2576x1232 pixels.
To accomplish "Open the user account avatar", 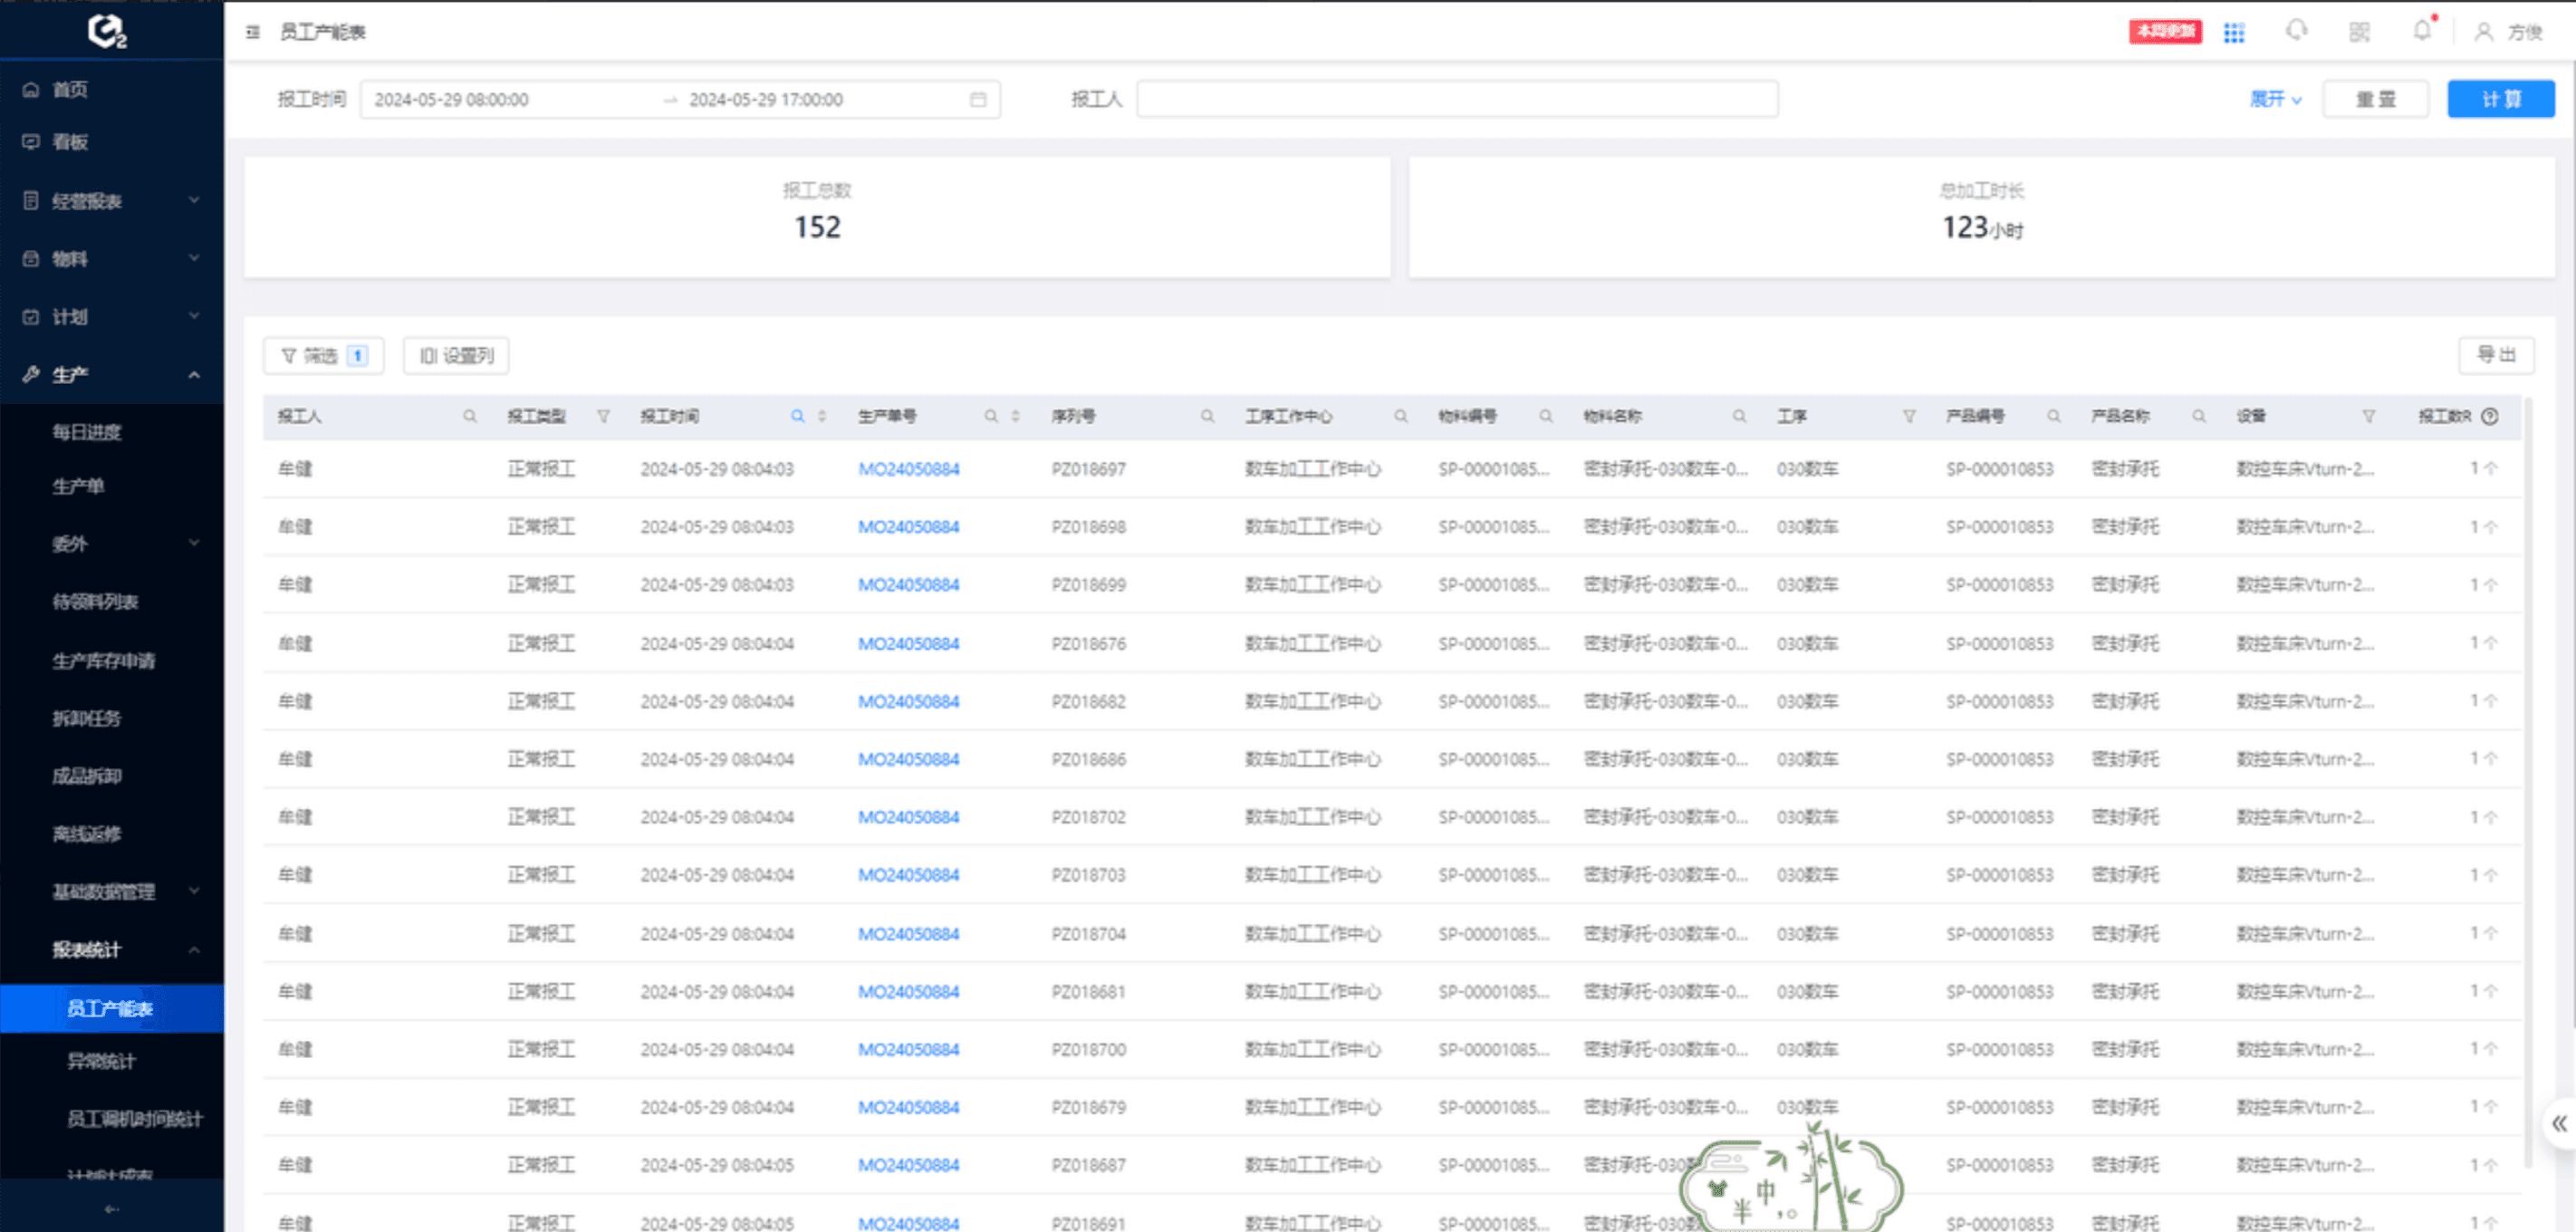I will click(2484, 32).
